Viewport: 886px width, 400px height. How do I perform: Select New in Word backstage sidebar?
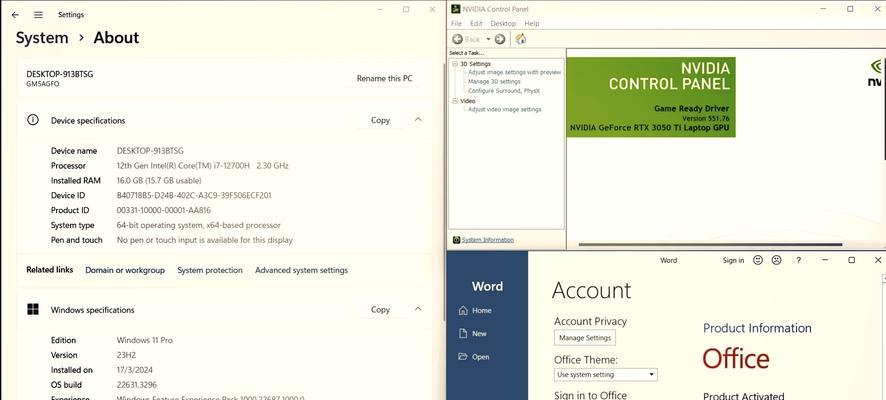point(479,333)
